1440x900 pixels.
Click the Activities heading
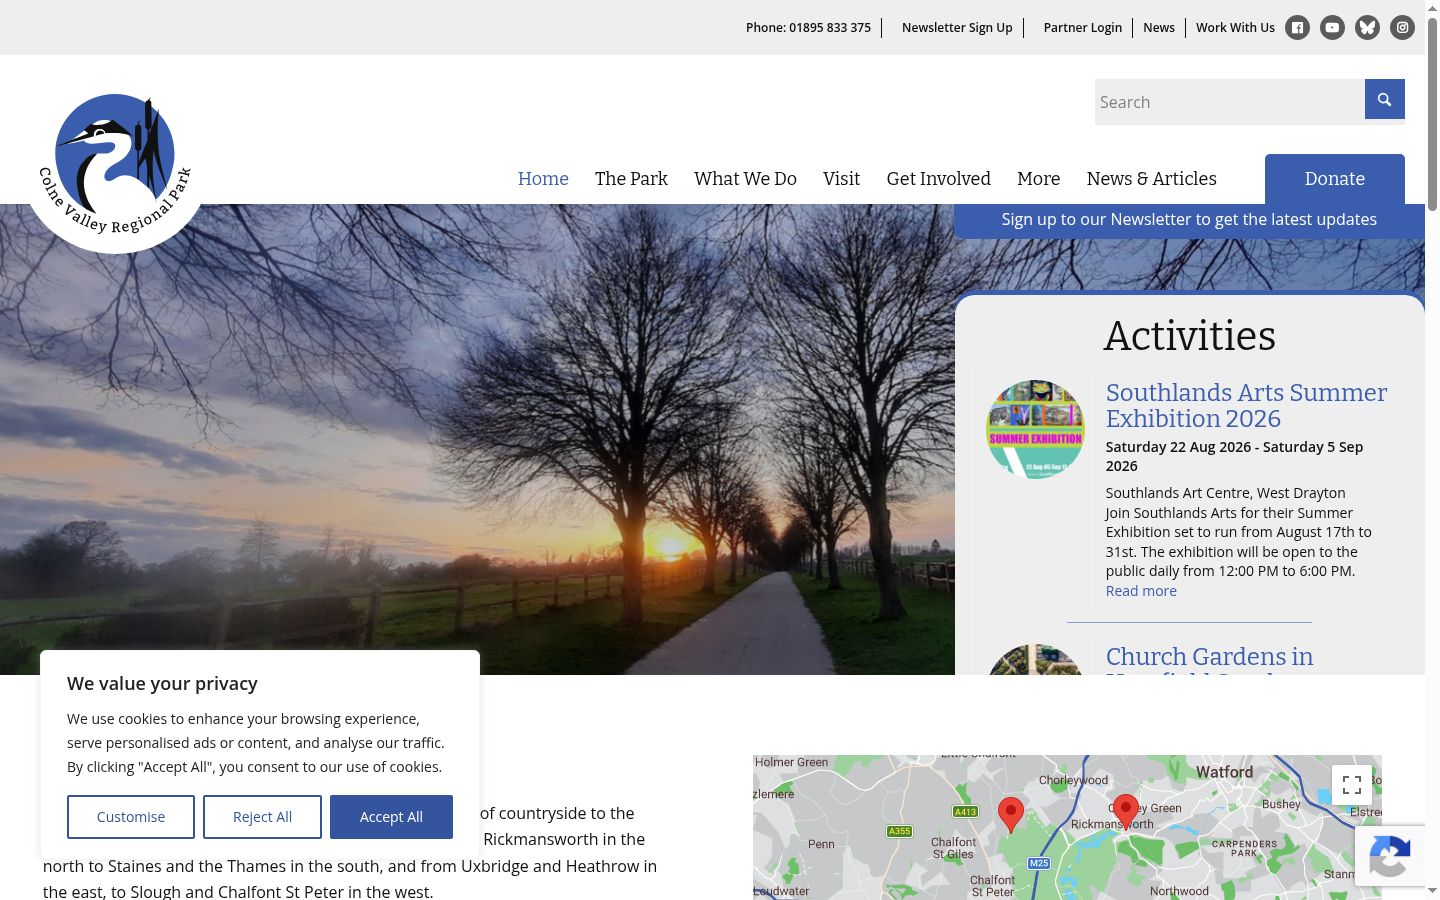pyautogui.click(x=1189, y=336)
